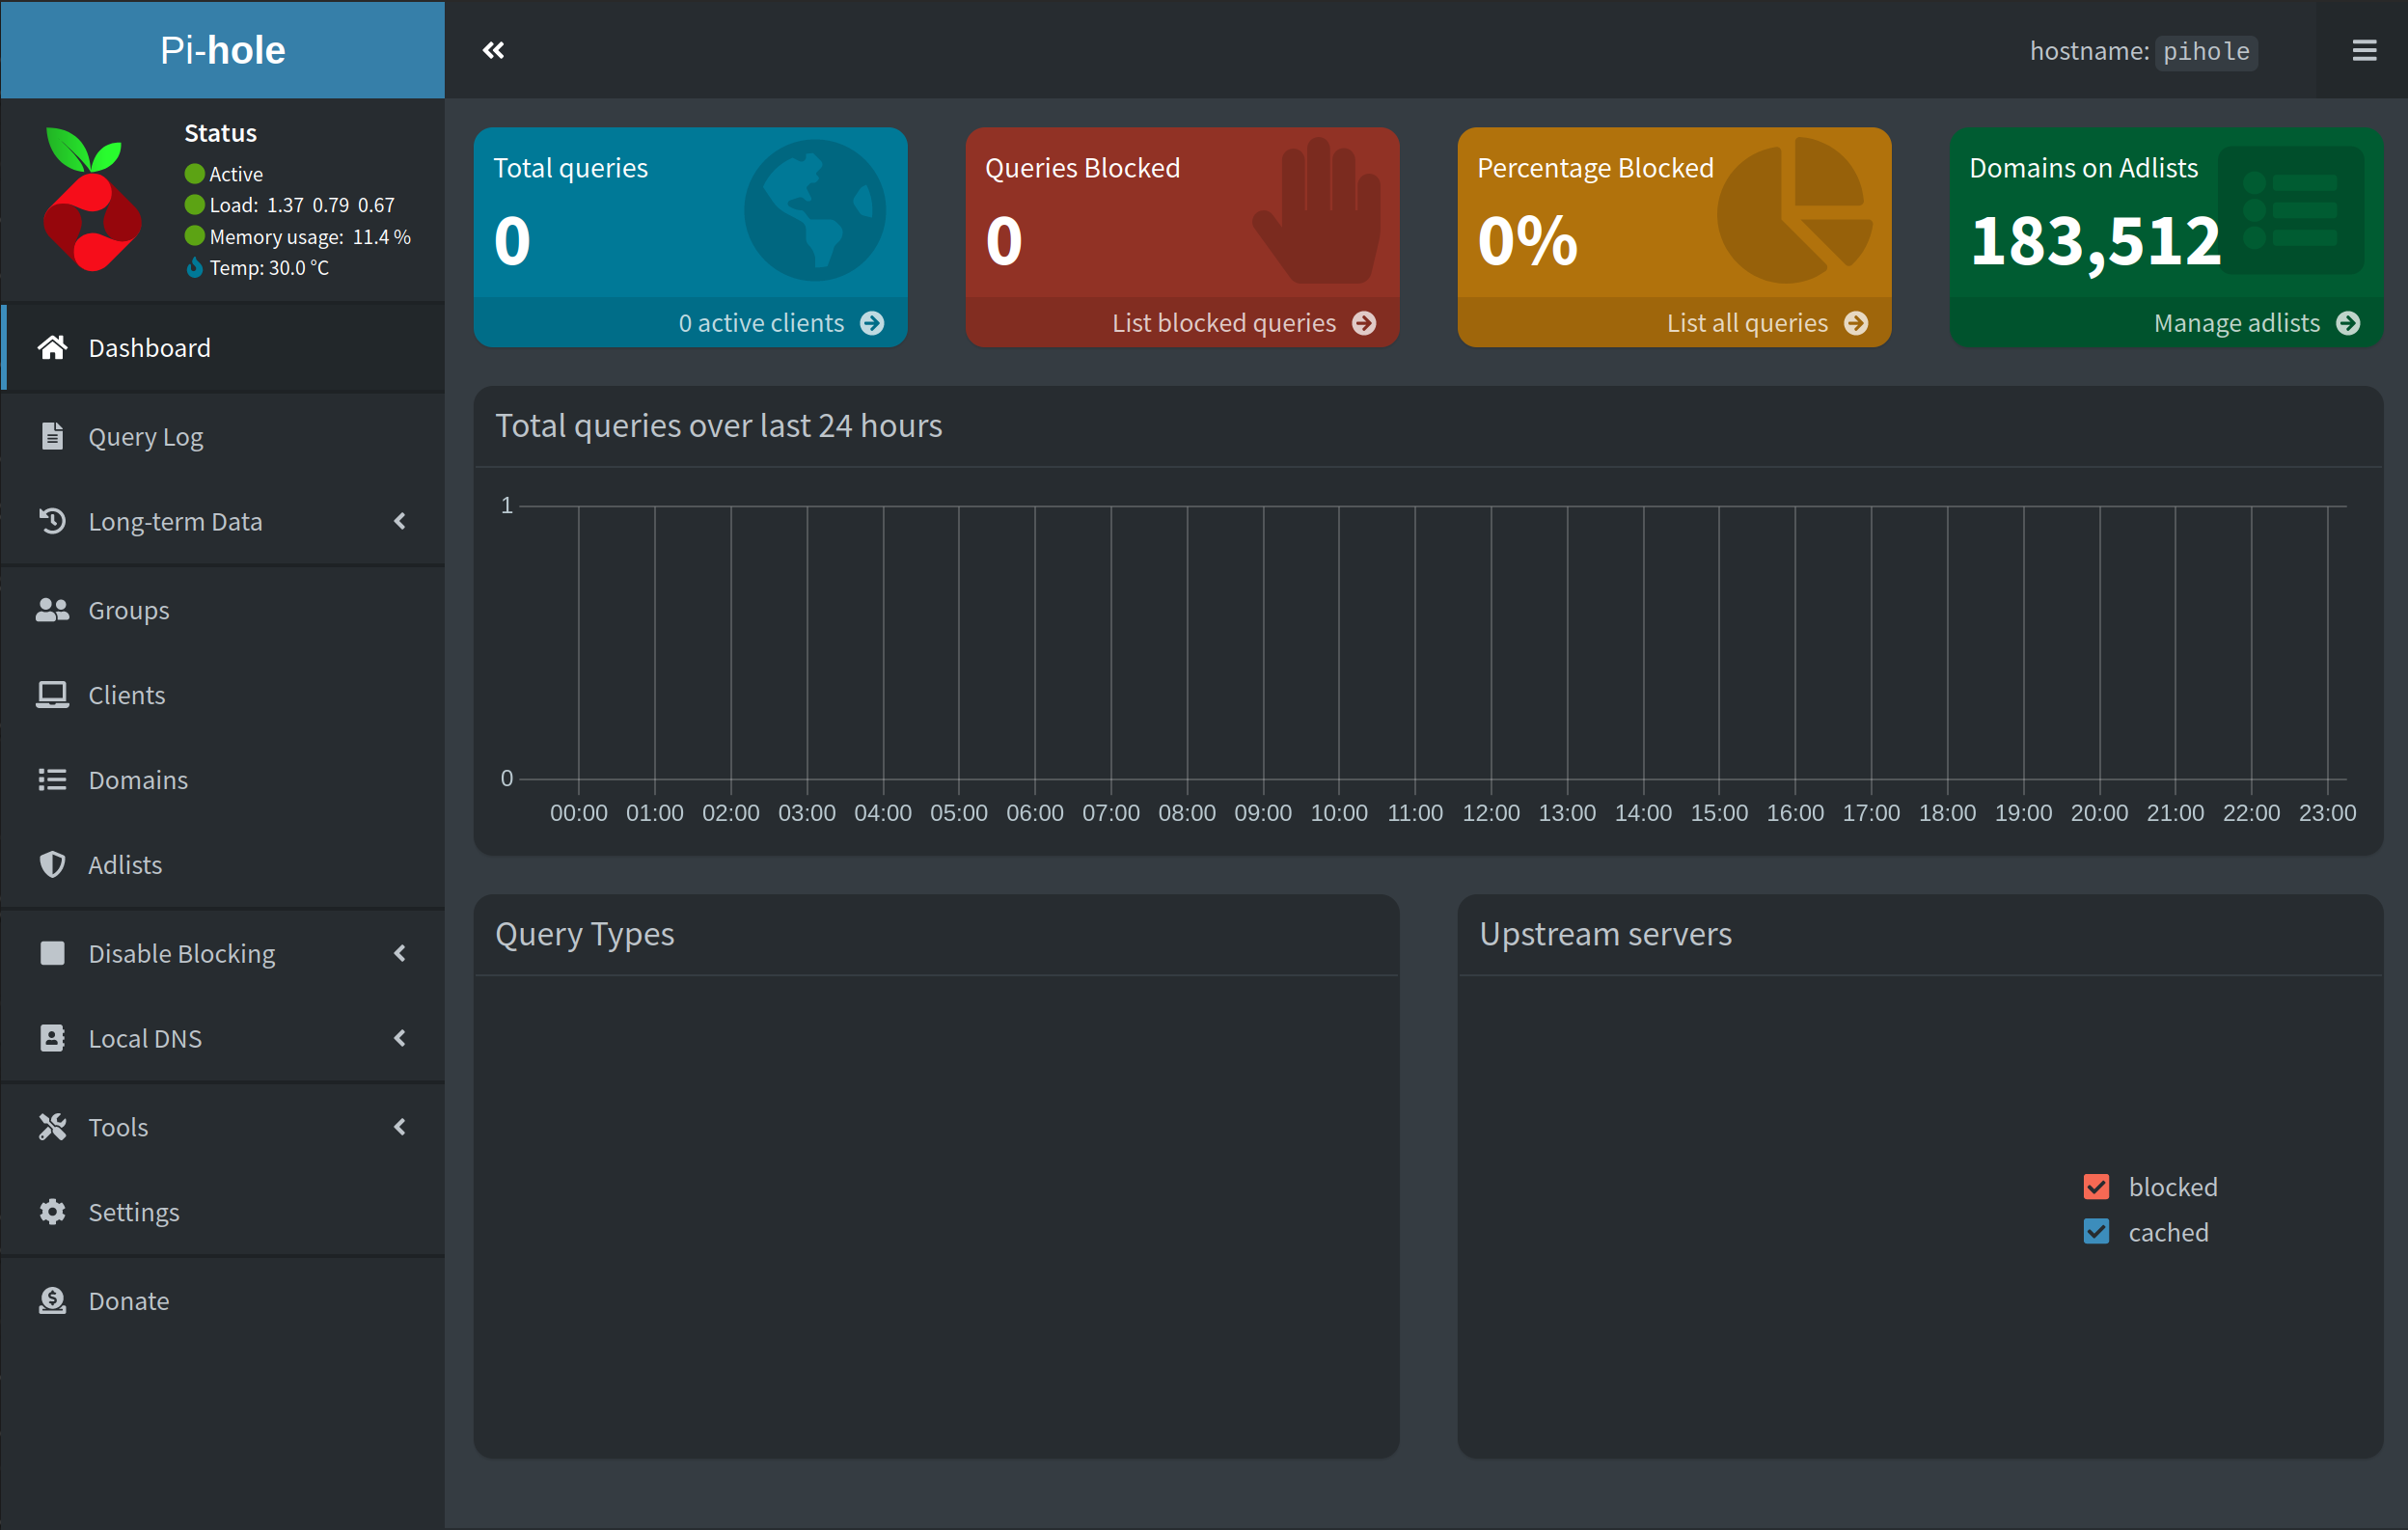The width and height of the screenshot is (2408, 1530).
Task: Click the hand icon in Queries Blocked card
Action: point(1317,210)
